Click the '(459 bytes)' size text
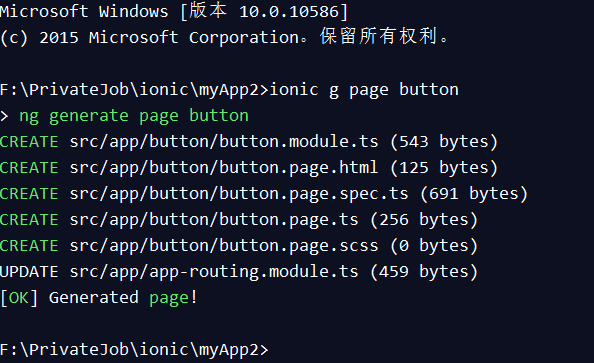This screenshot has height=363, width=594. [424, 272]
